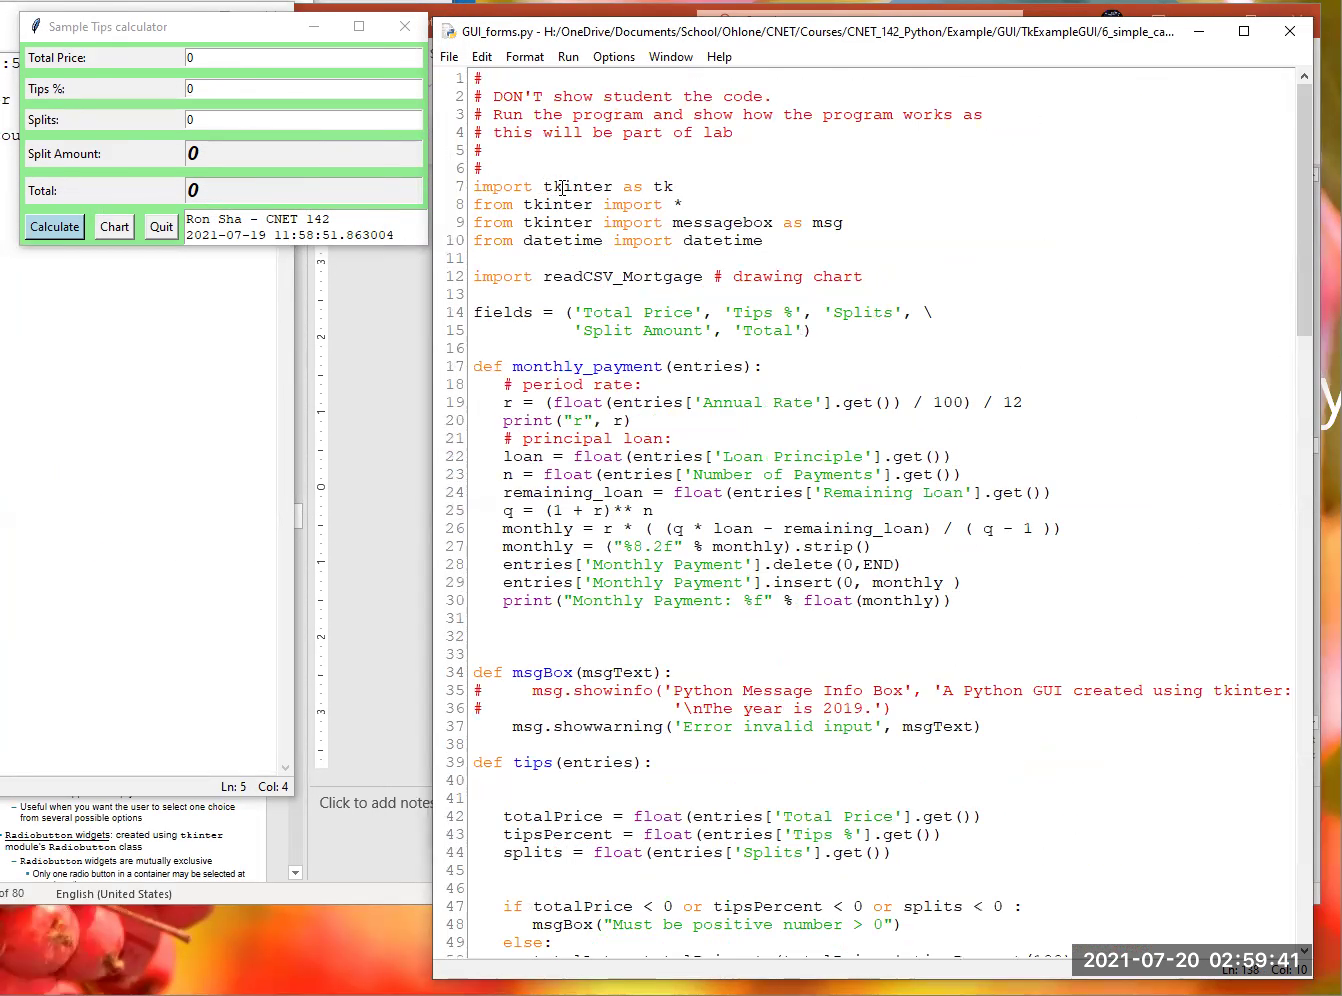Click the 'Ron Sha - CNET 142' label
This screenshot has width=1342, height=996.
(x=257, y=219)
